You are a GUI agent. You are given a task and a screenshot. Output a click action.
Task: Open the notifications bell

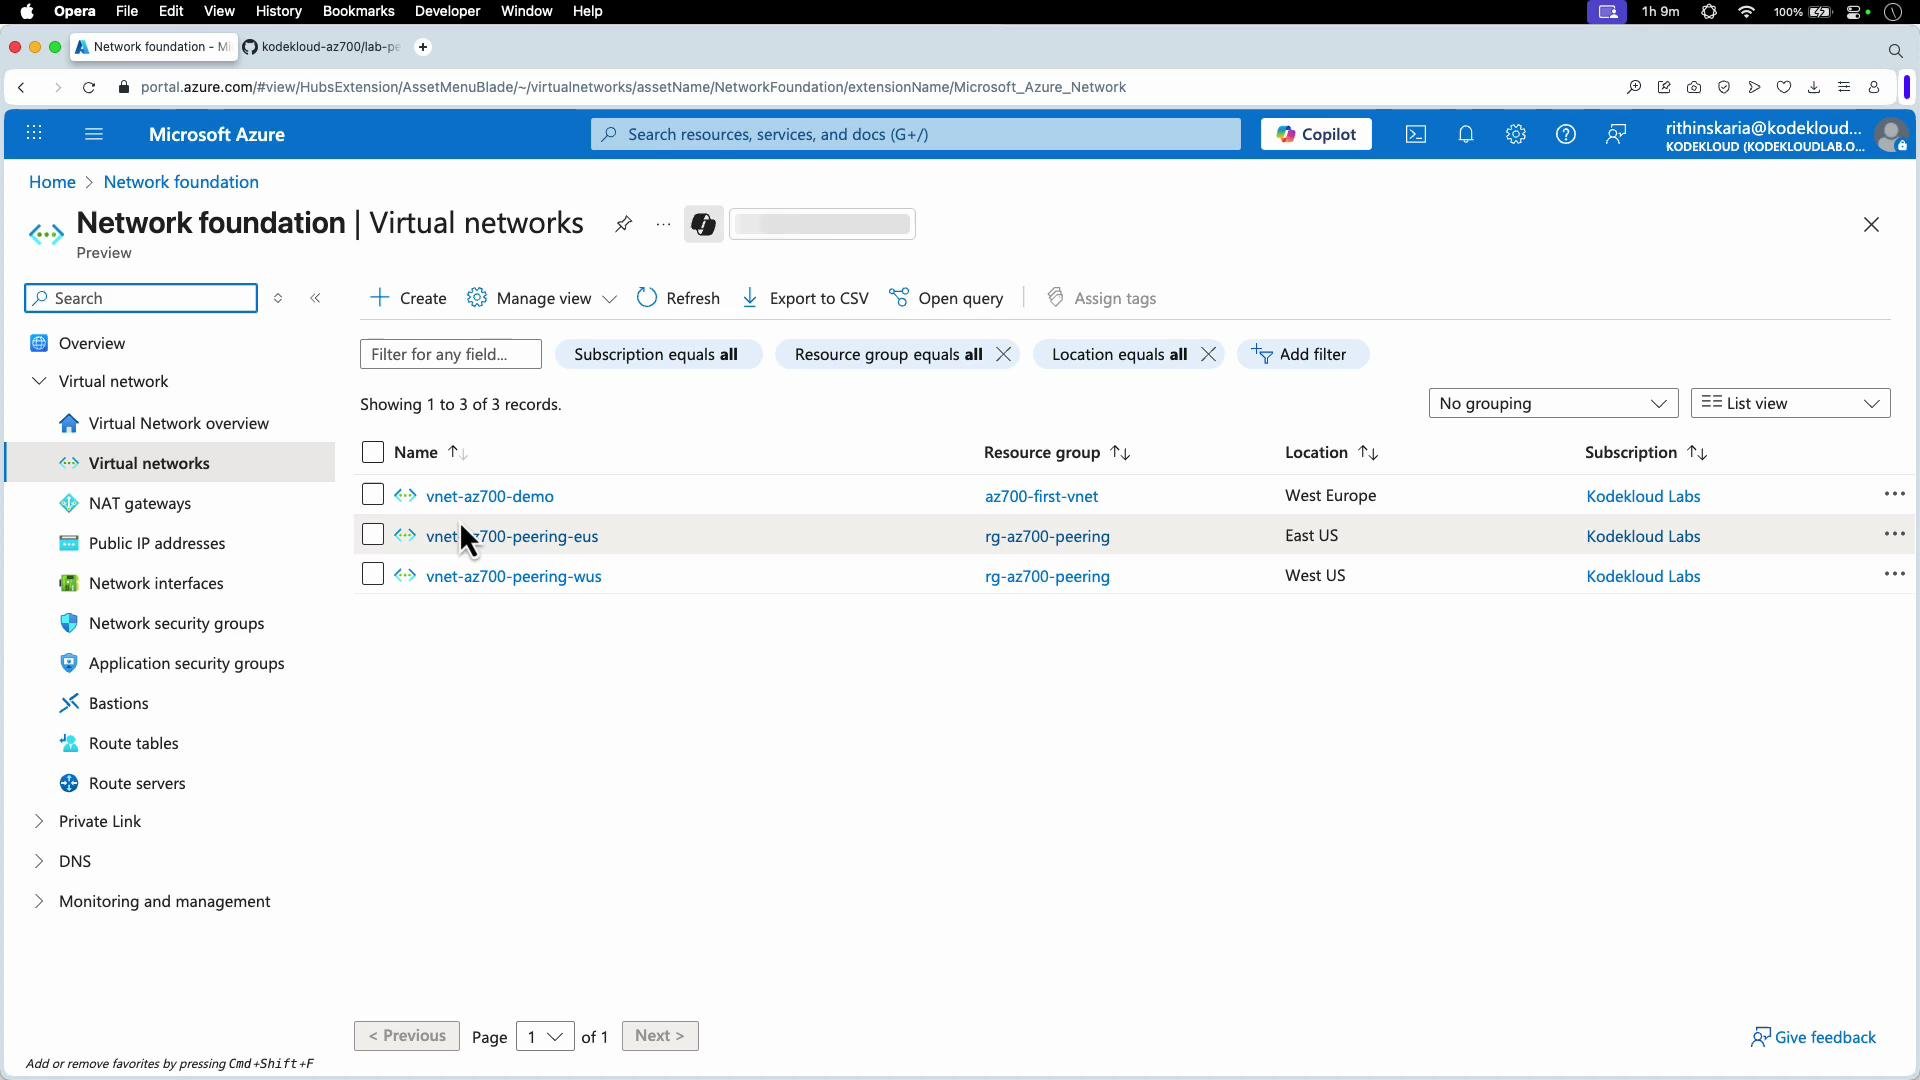[x=1466, y=134]
